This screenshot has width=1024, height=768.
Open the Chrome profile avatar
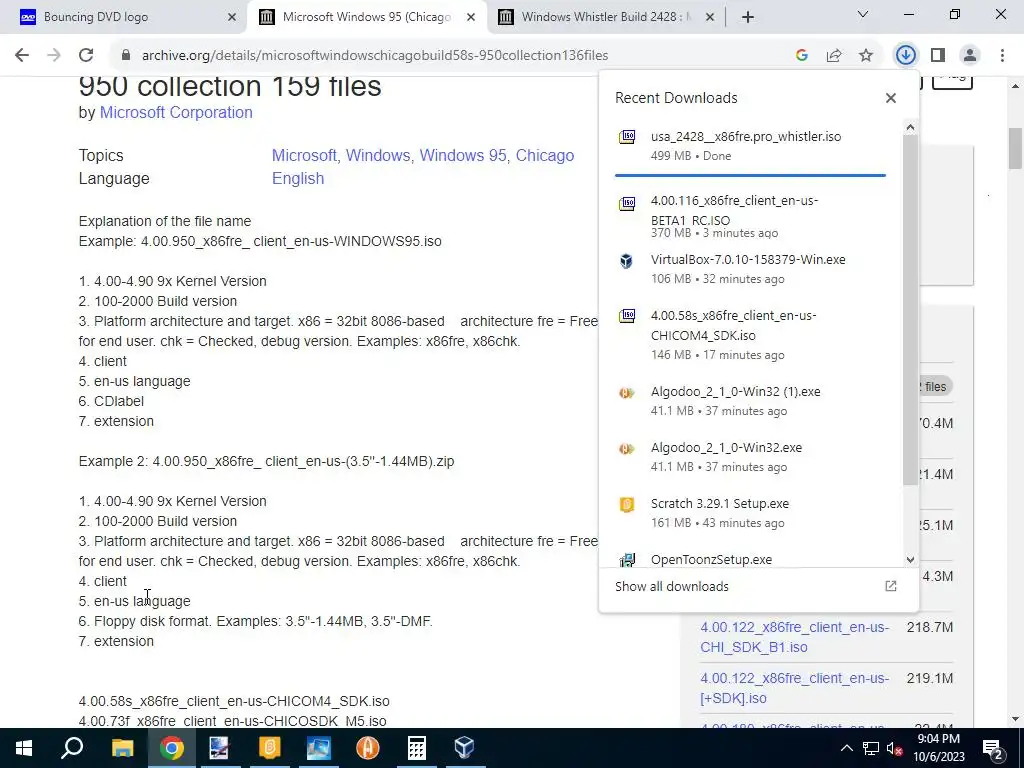pyautogui.click(x=970, y=56)
